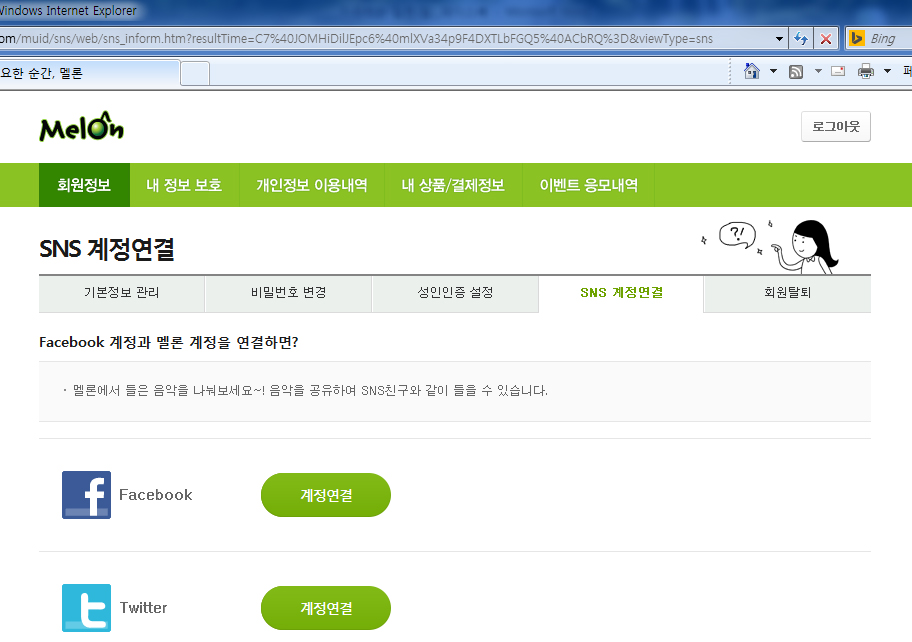Click the Facebook logo icon

click(x=86, y=495)
